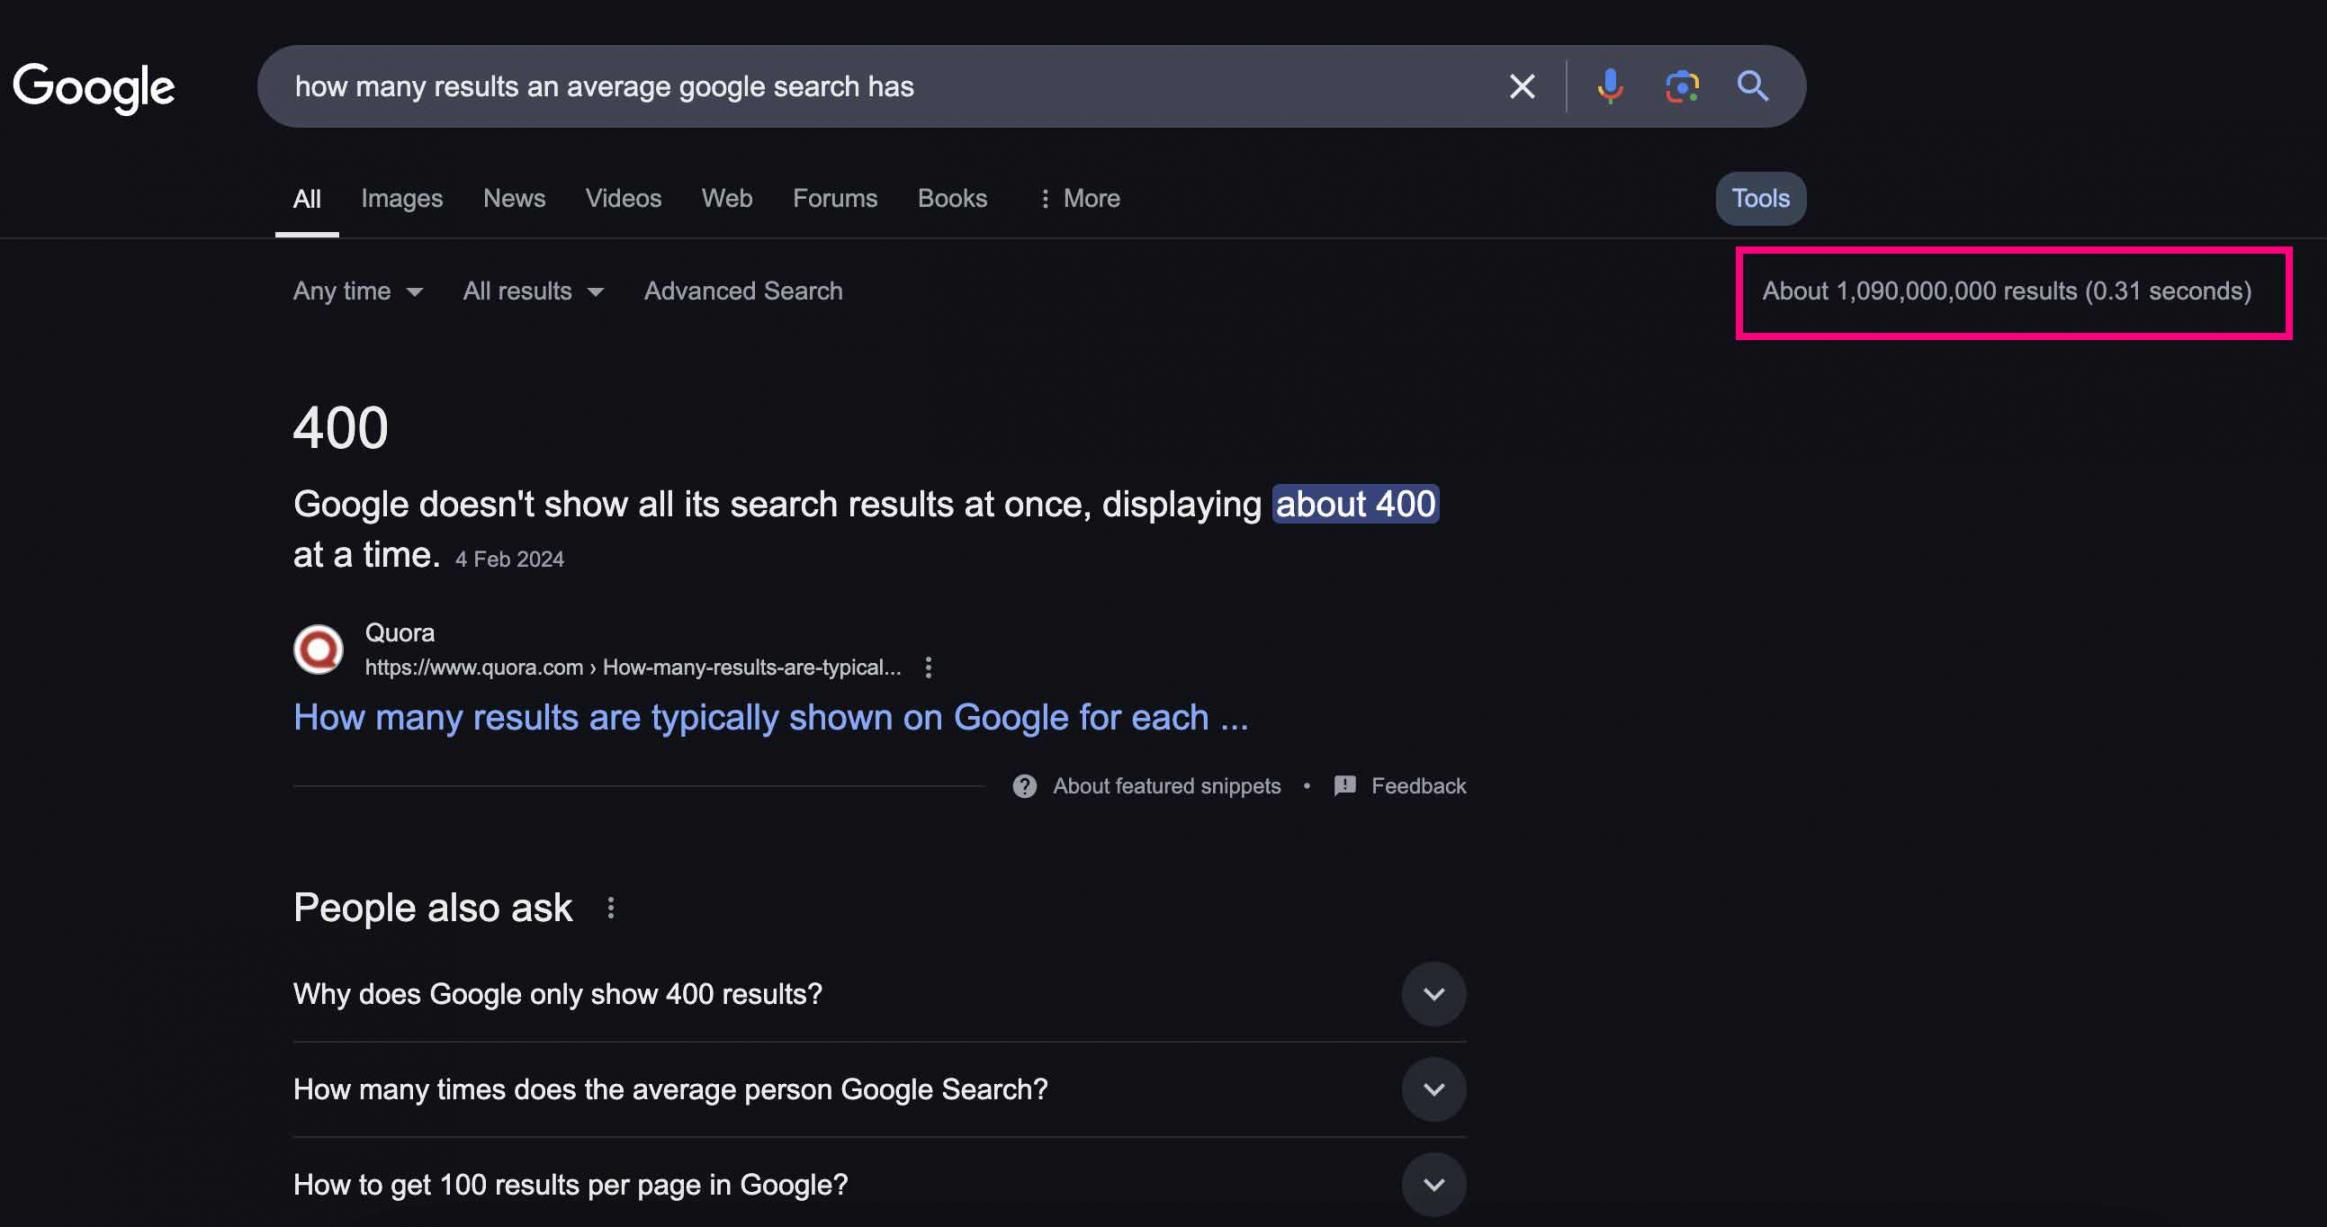This screenshot has height=1227, width=2327.
Task: Open Google Lens image search
Action: pyautogui.click(x=1681, y=86)
